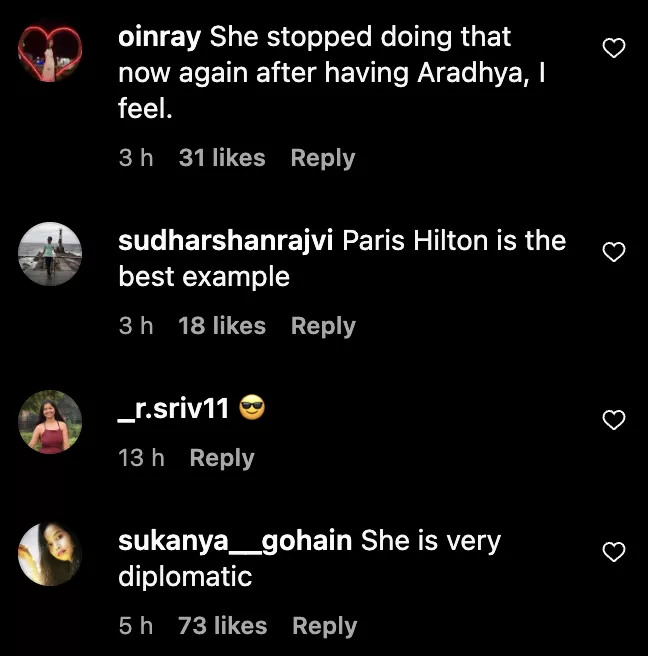Tap heart on sudharshanrajvi's Paris Hilton comment

pyautogui.click(x=615, y=252)
